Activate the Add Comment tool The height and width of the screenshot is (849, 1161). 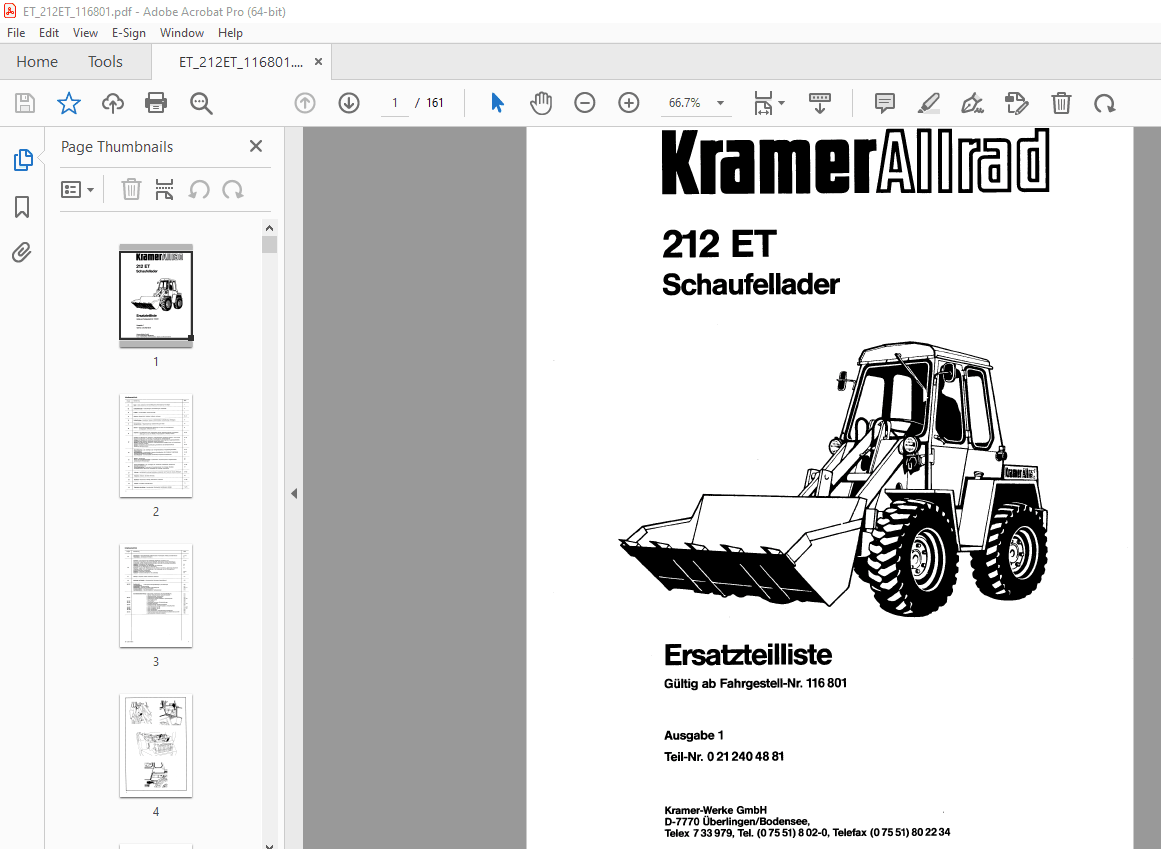click(884, 103)
